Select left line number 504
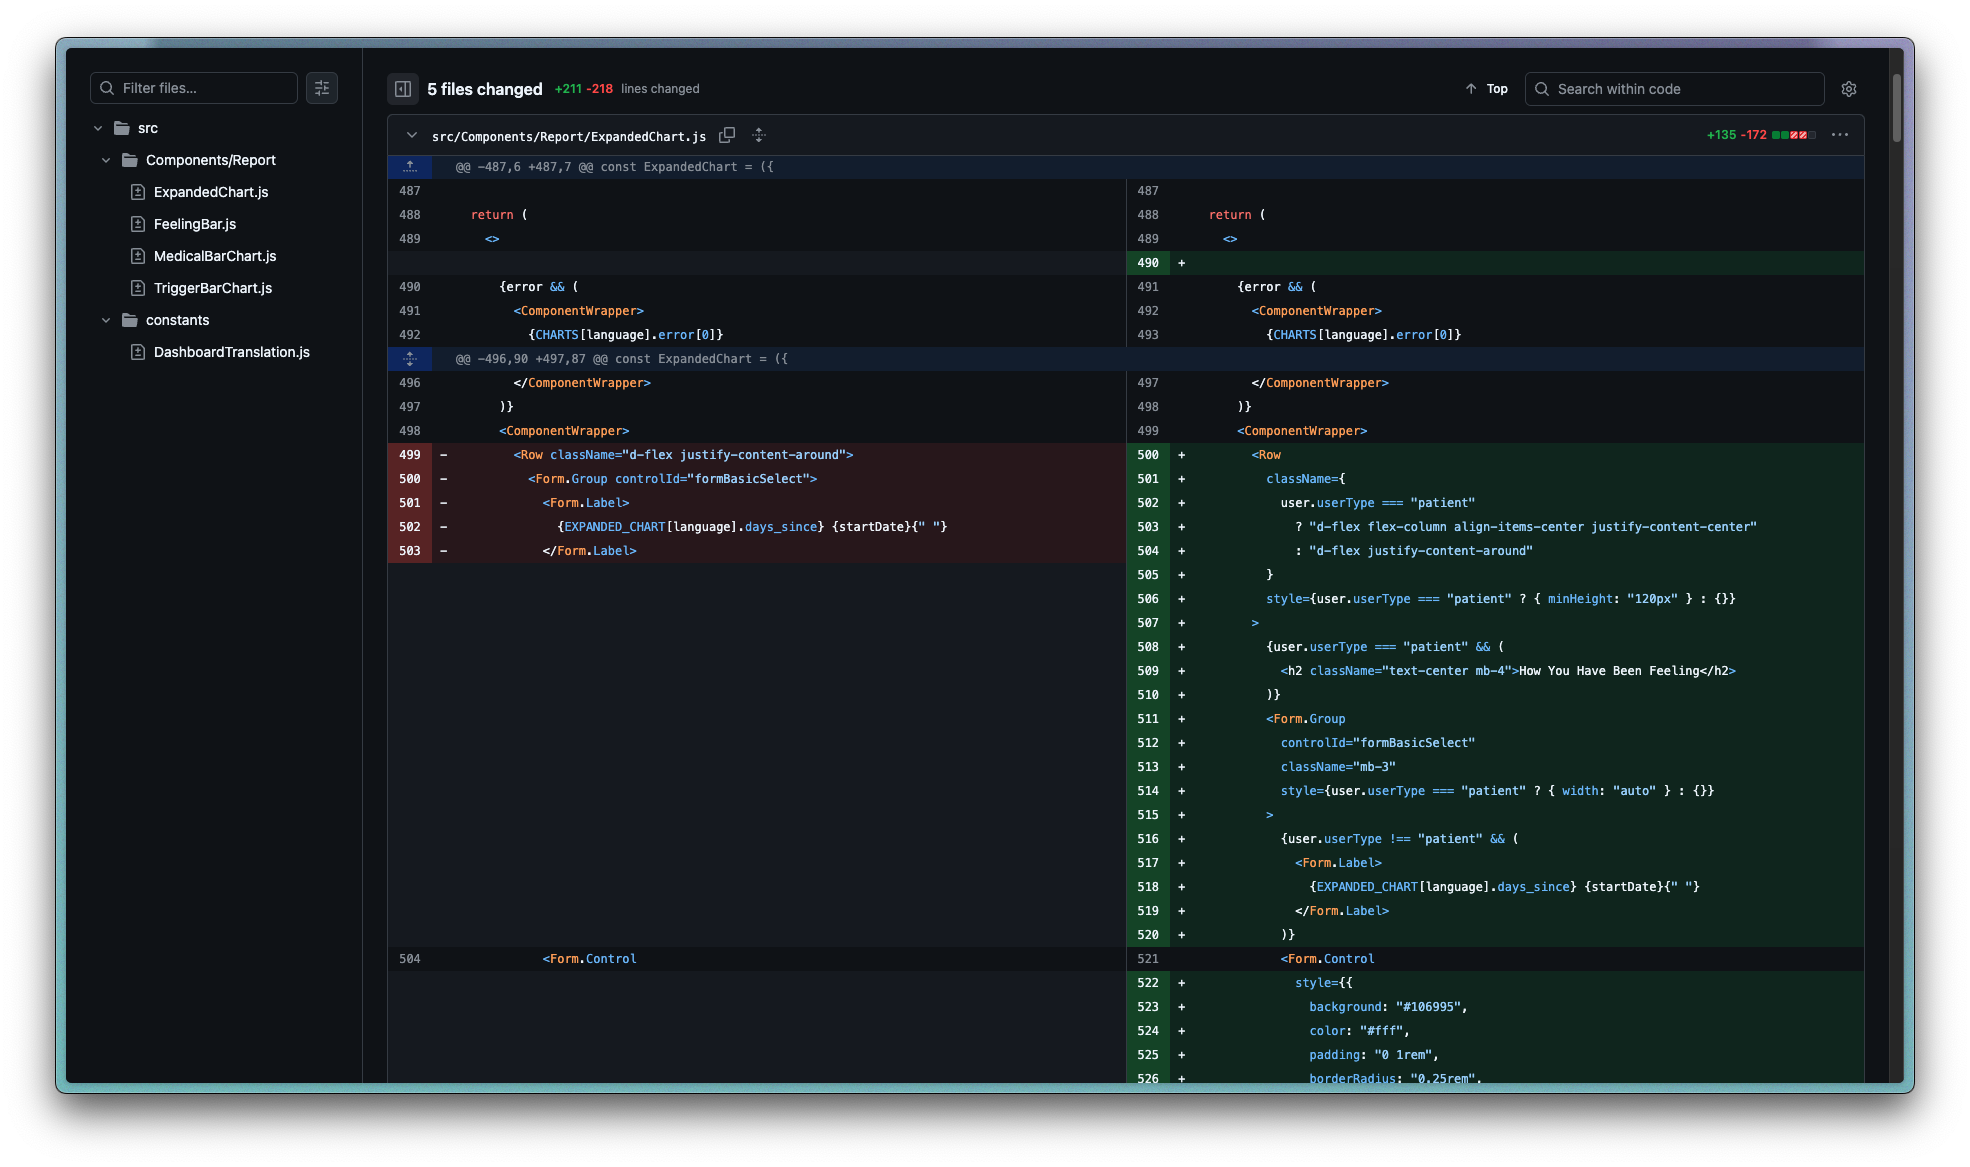 click(x=410, y=959)
